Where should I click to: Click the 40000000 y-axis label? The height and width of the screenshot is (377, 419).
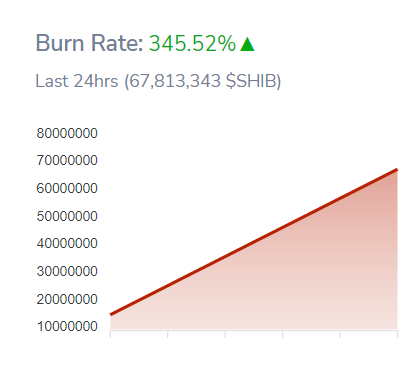(67, 243)
